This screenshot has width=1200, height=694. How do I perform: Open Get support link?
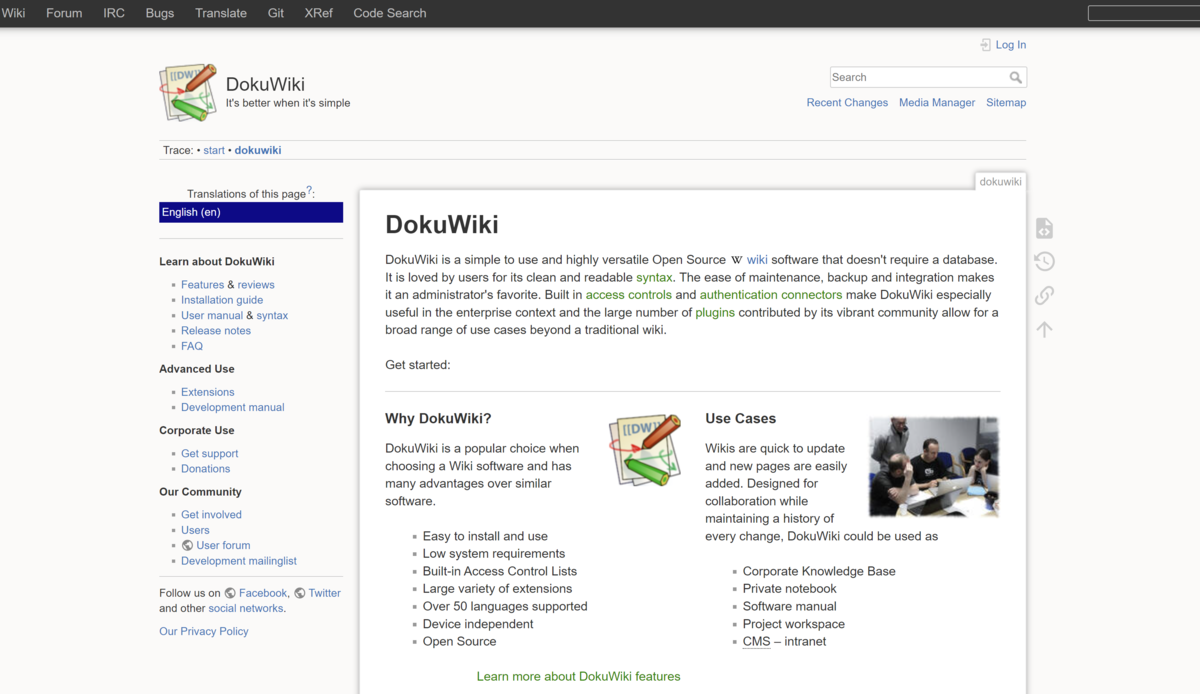click(x=210, y=454)
